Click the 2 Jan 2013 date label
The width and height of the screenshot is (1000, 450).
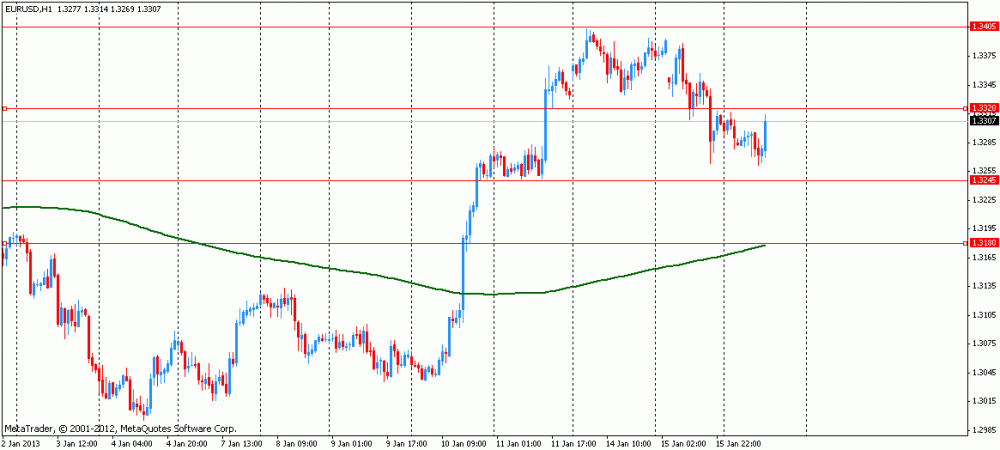click(20, 442)
